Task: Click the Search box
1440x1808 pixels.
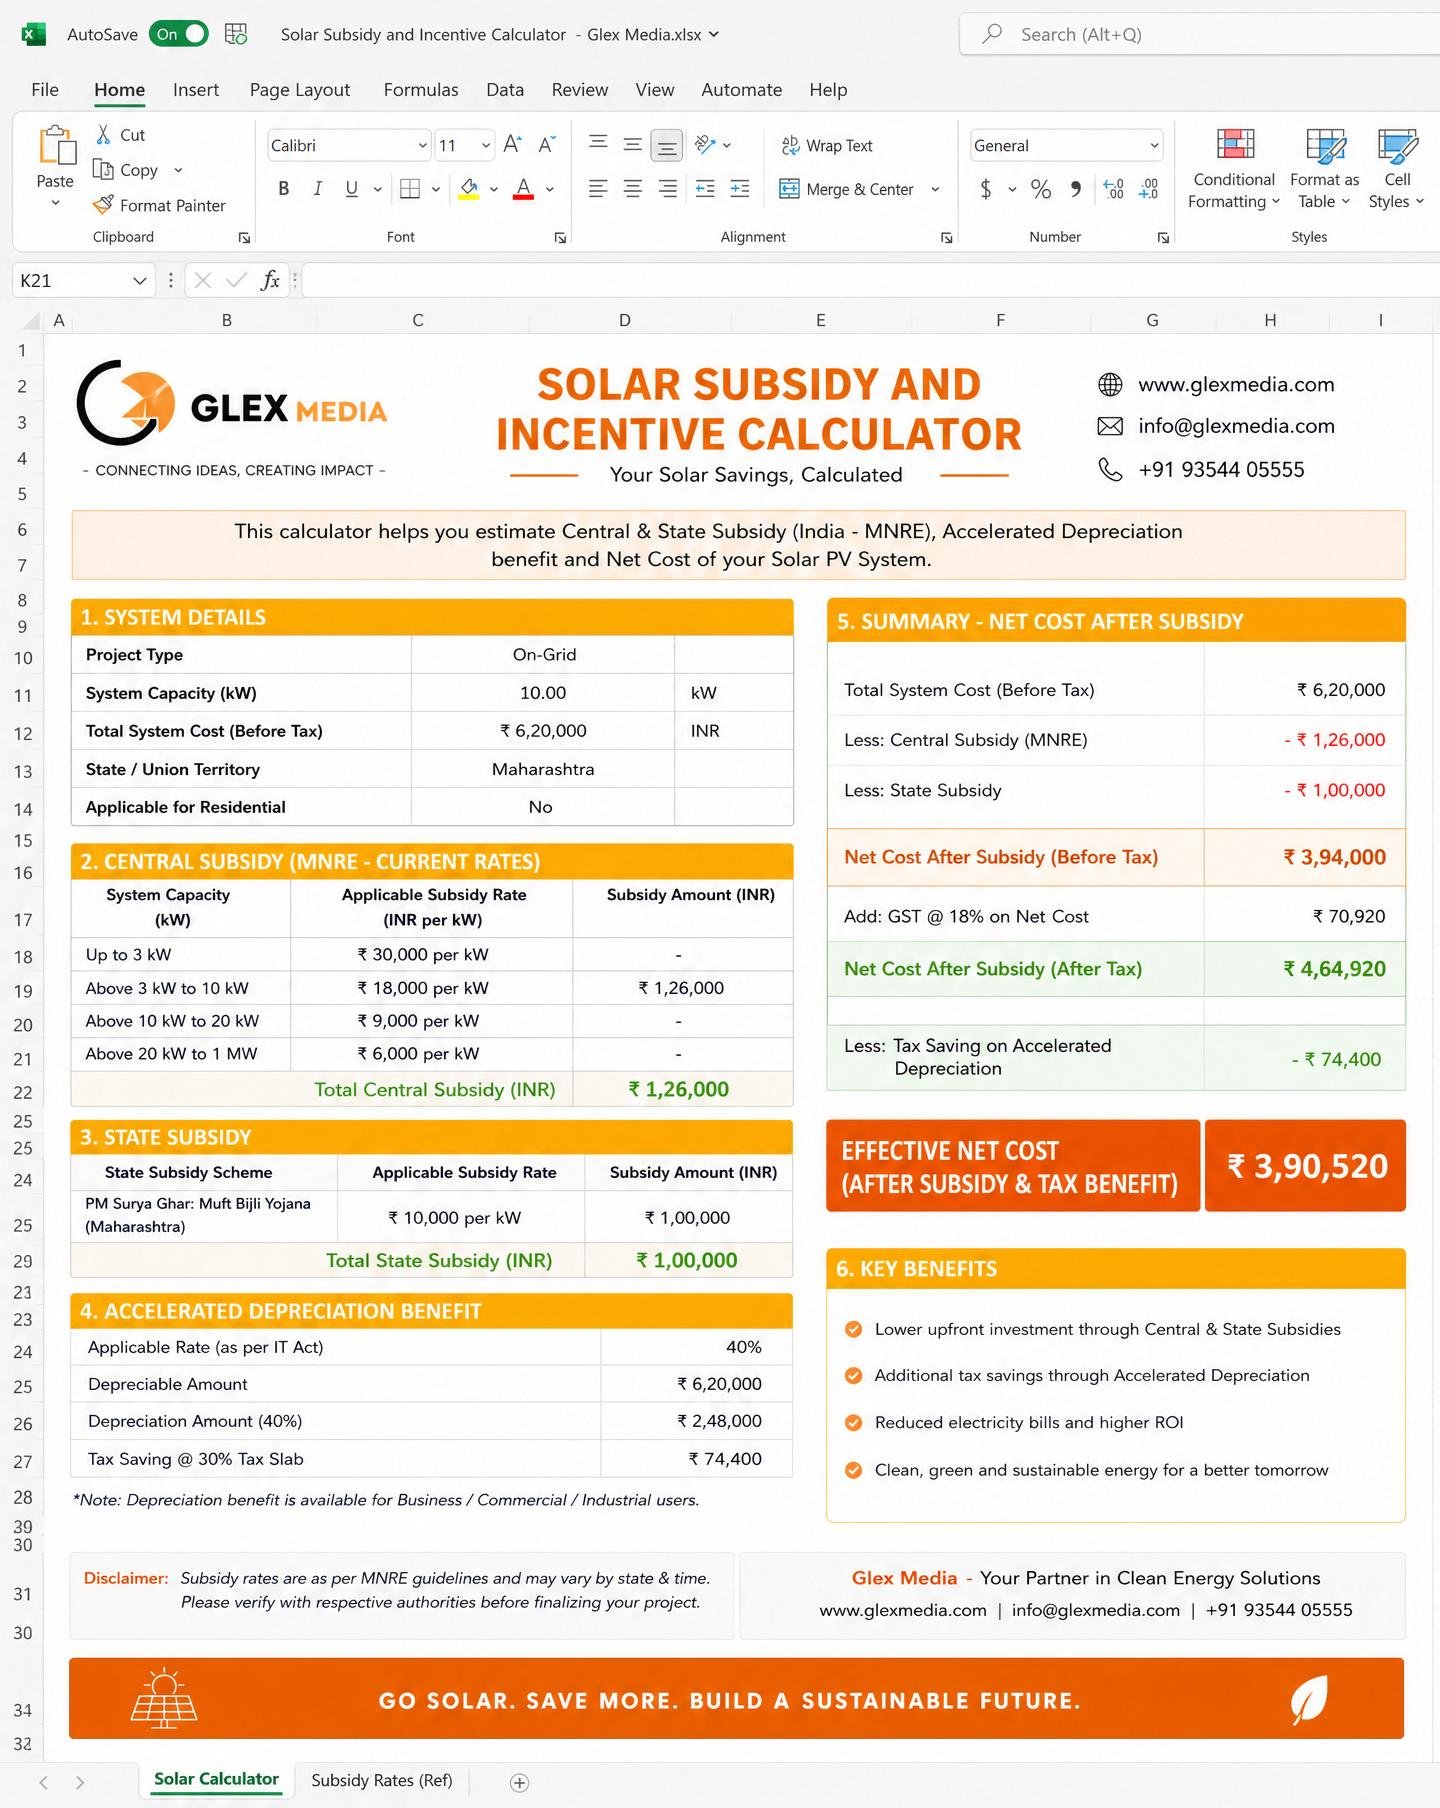Action: click(x=1200, y=34)
